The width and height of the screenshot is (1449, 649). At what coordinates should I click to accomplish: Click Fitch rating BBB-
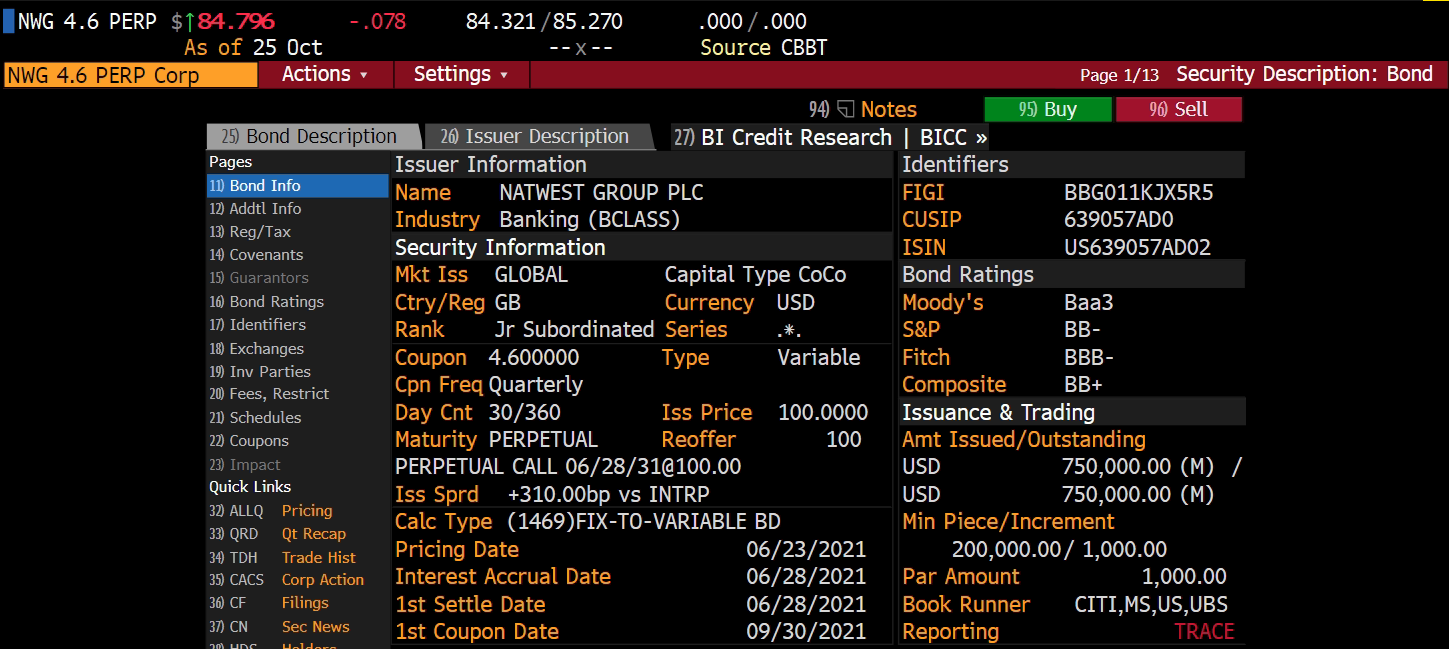(1089, 357)
